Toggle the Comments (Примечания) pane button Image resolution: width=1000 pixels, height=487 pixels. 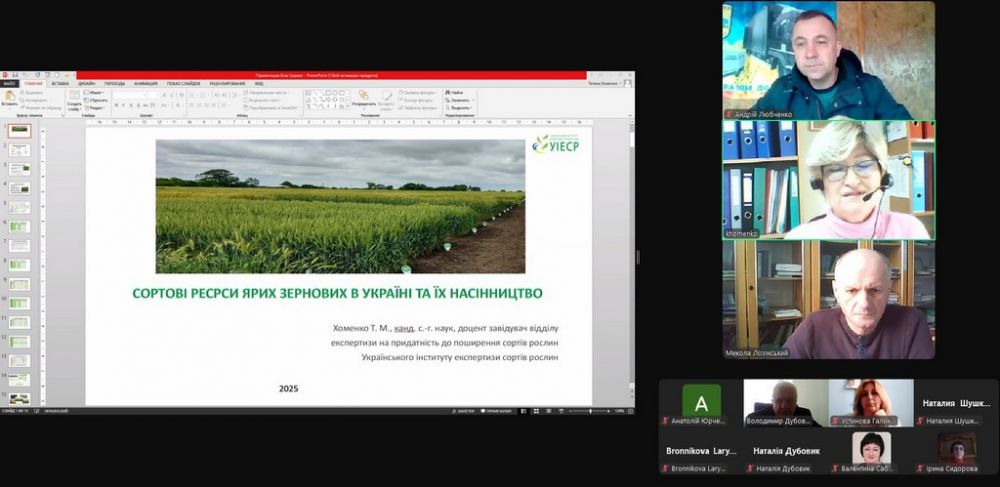point(497,411)
